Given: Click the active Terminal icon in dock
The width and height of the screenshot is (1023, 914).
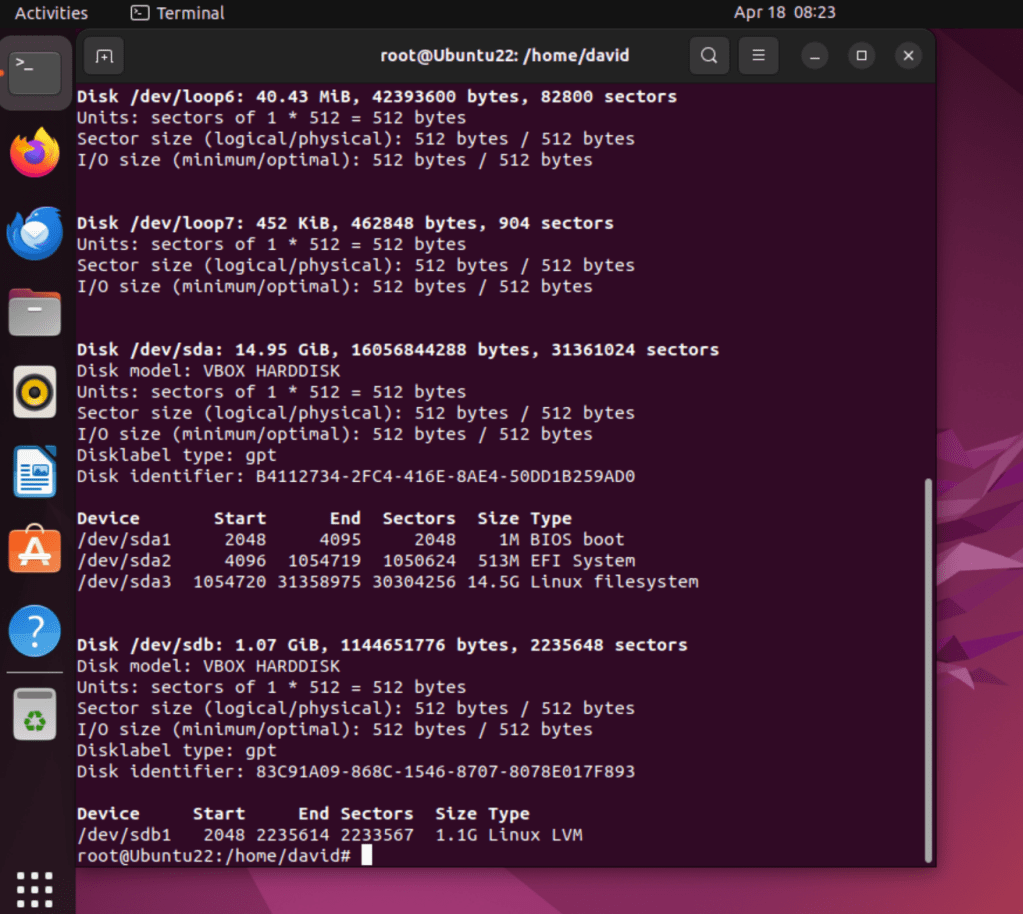Looking at the screenshot, I should click(35, 73).
